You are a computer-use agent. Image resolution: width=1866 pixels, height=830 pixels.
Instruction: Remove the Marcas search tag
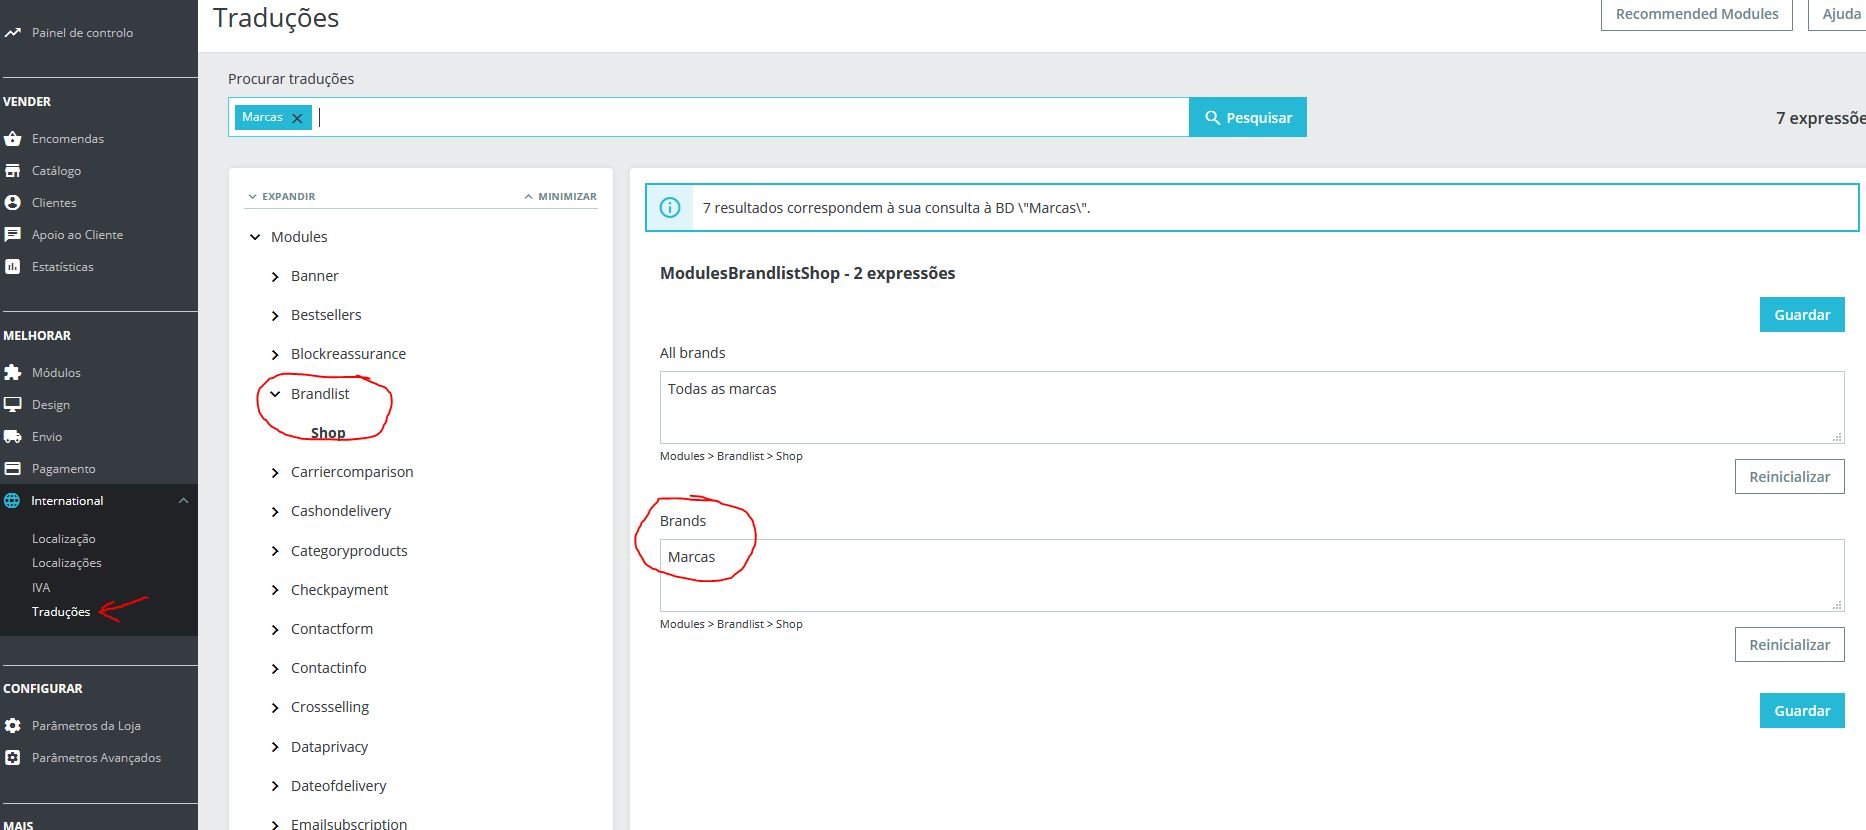point(297,118)
